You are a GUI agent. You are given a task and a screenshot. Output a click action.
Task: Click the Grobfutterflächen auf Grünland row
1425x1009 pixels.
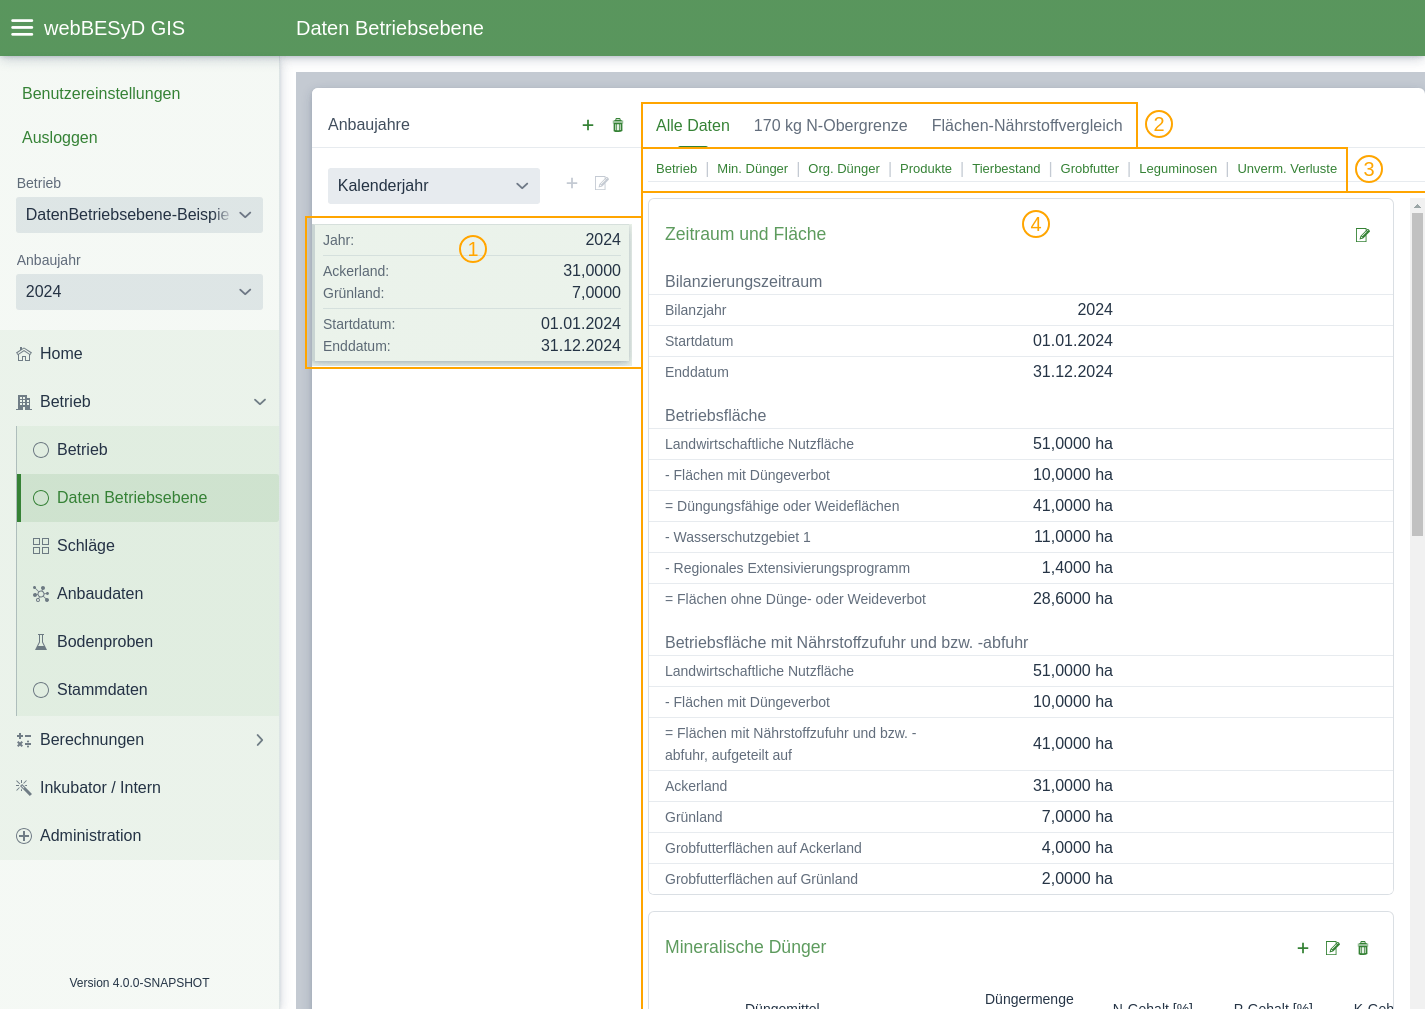[1021, 879]
